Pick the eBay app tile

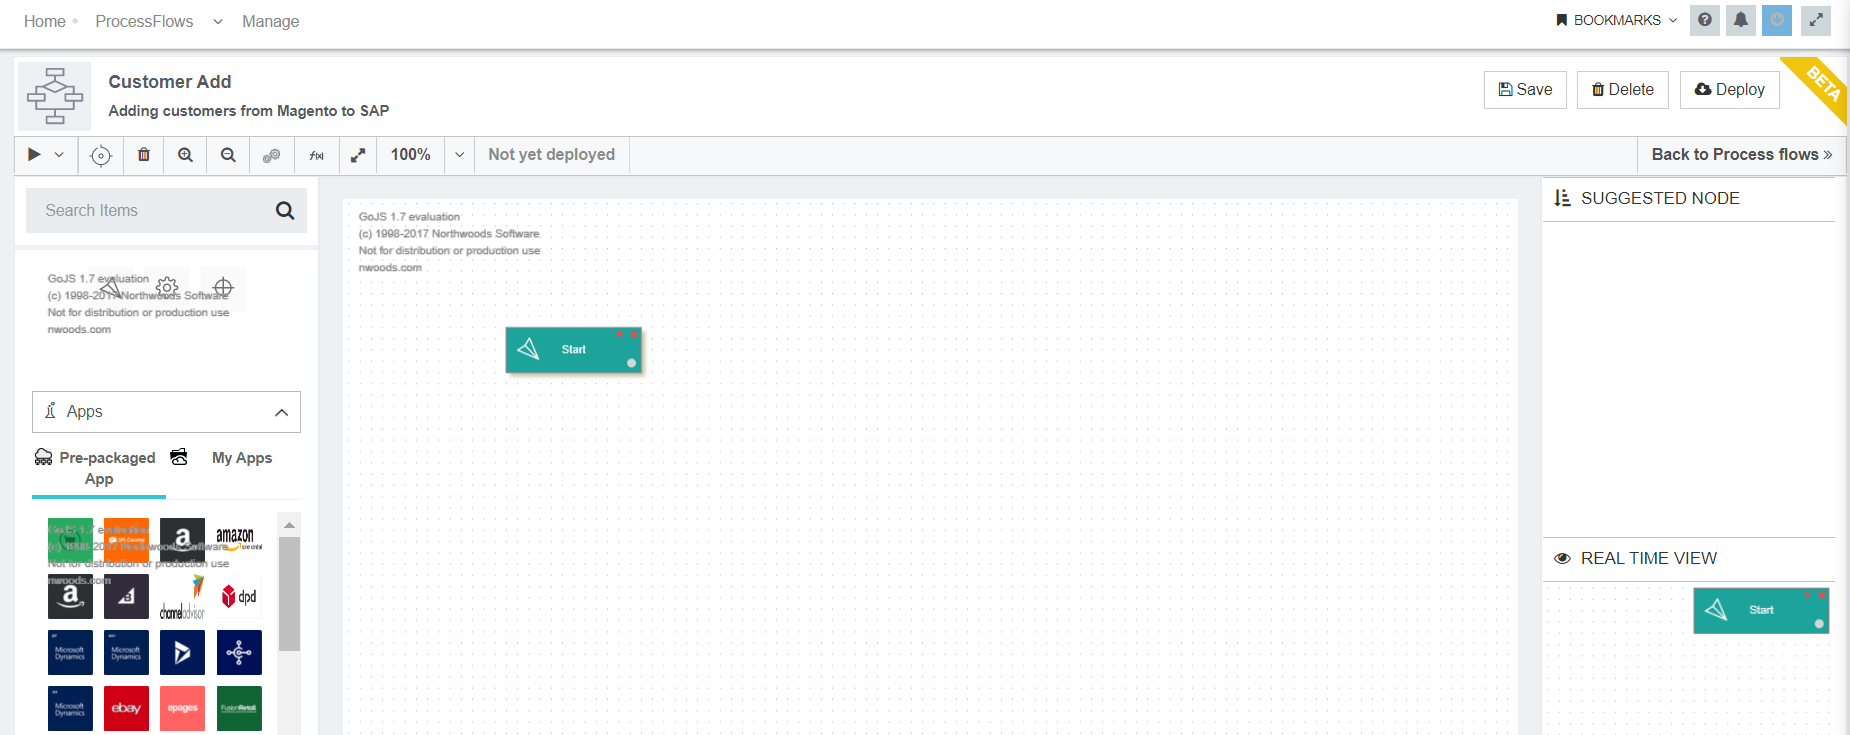[126, 709]
